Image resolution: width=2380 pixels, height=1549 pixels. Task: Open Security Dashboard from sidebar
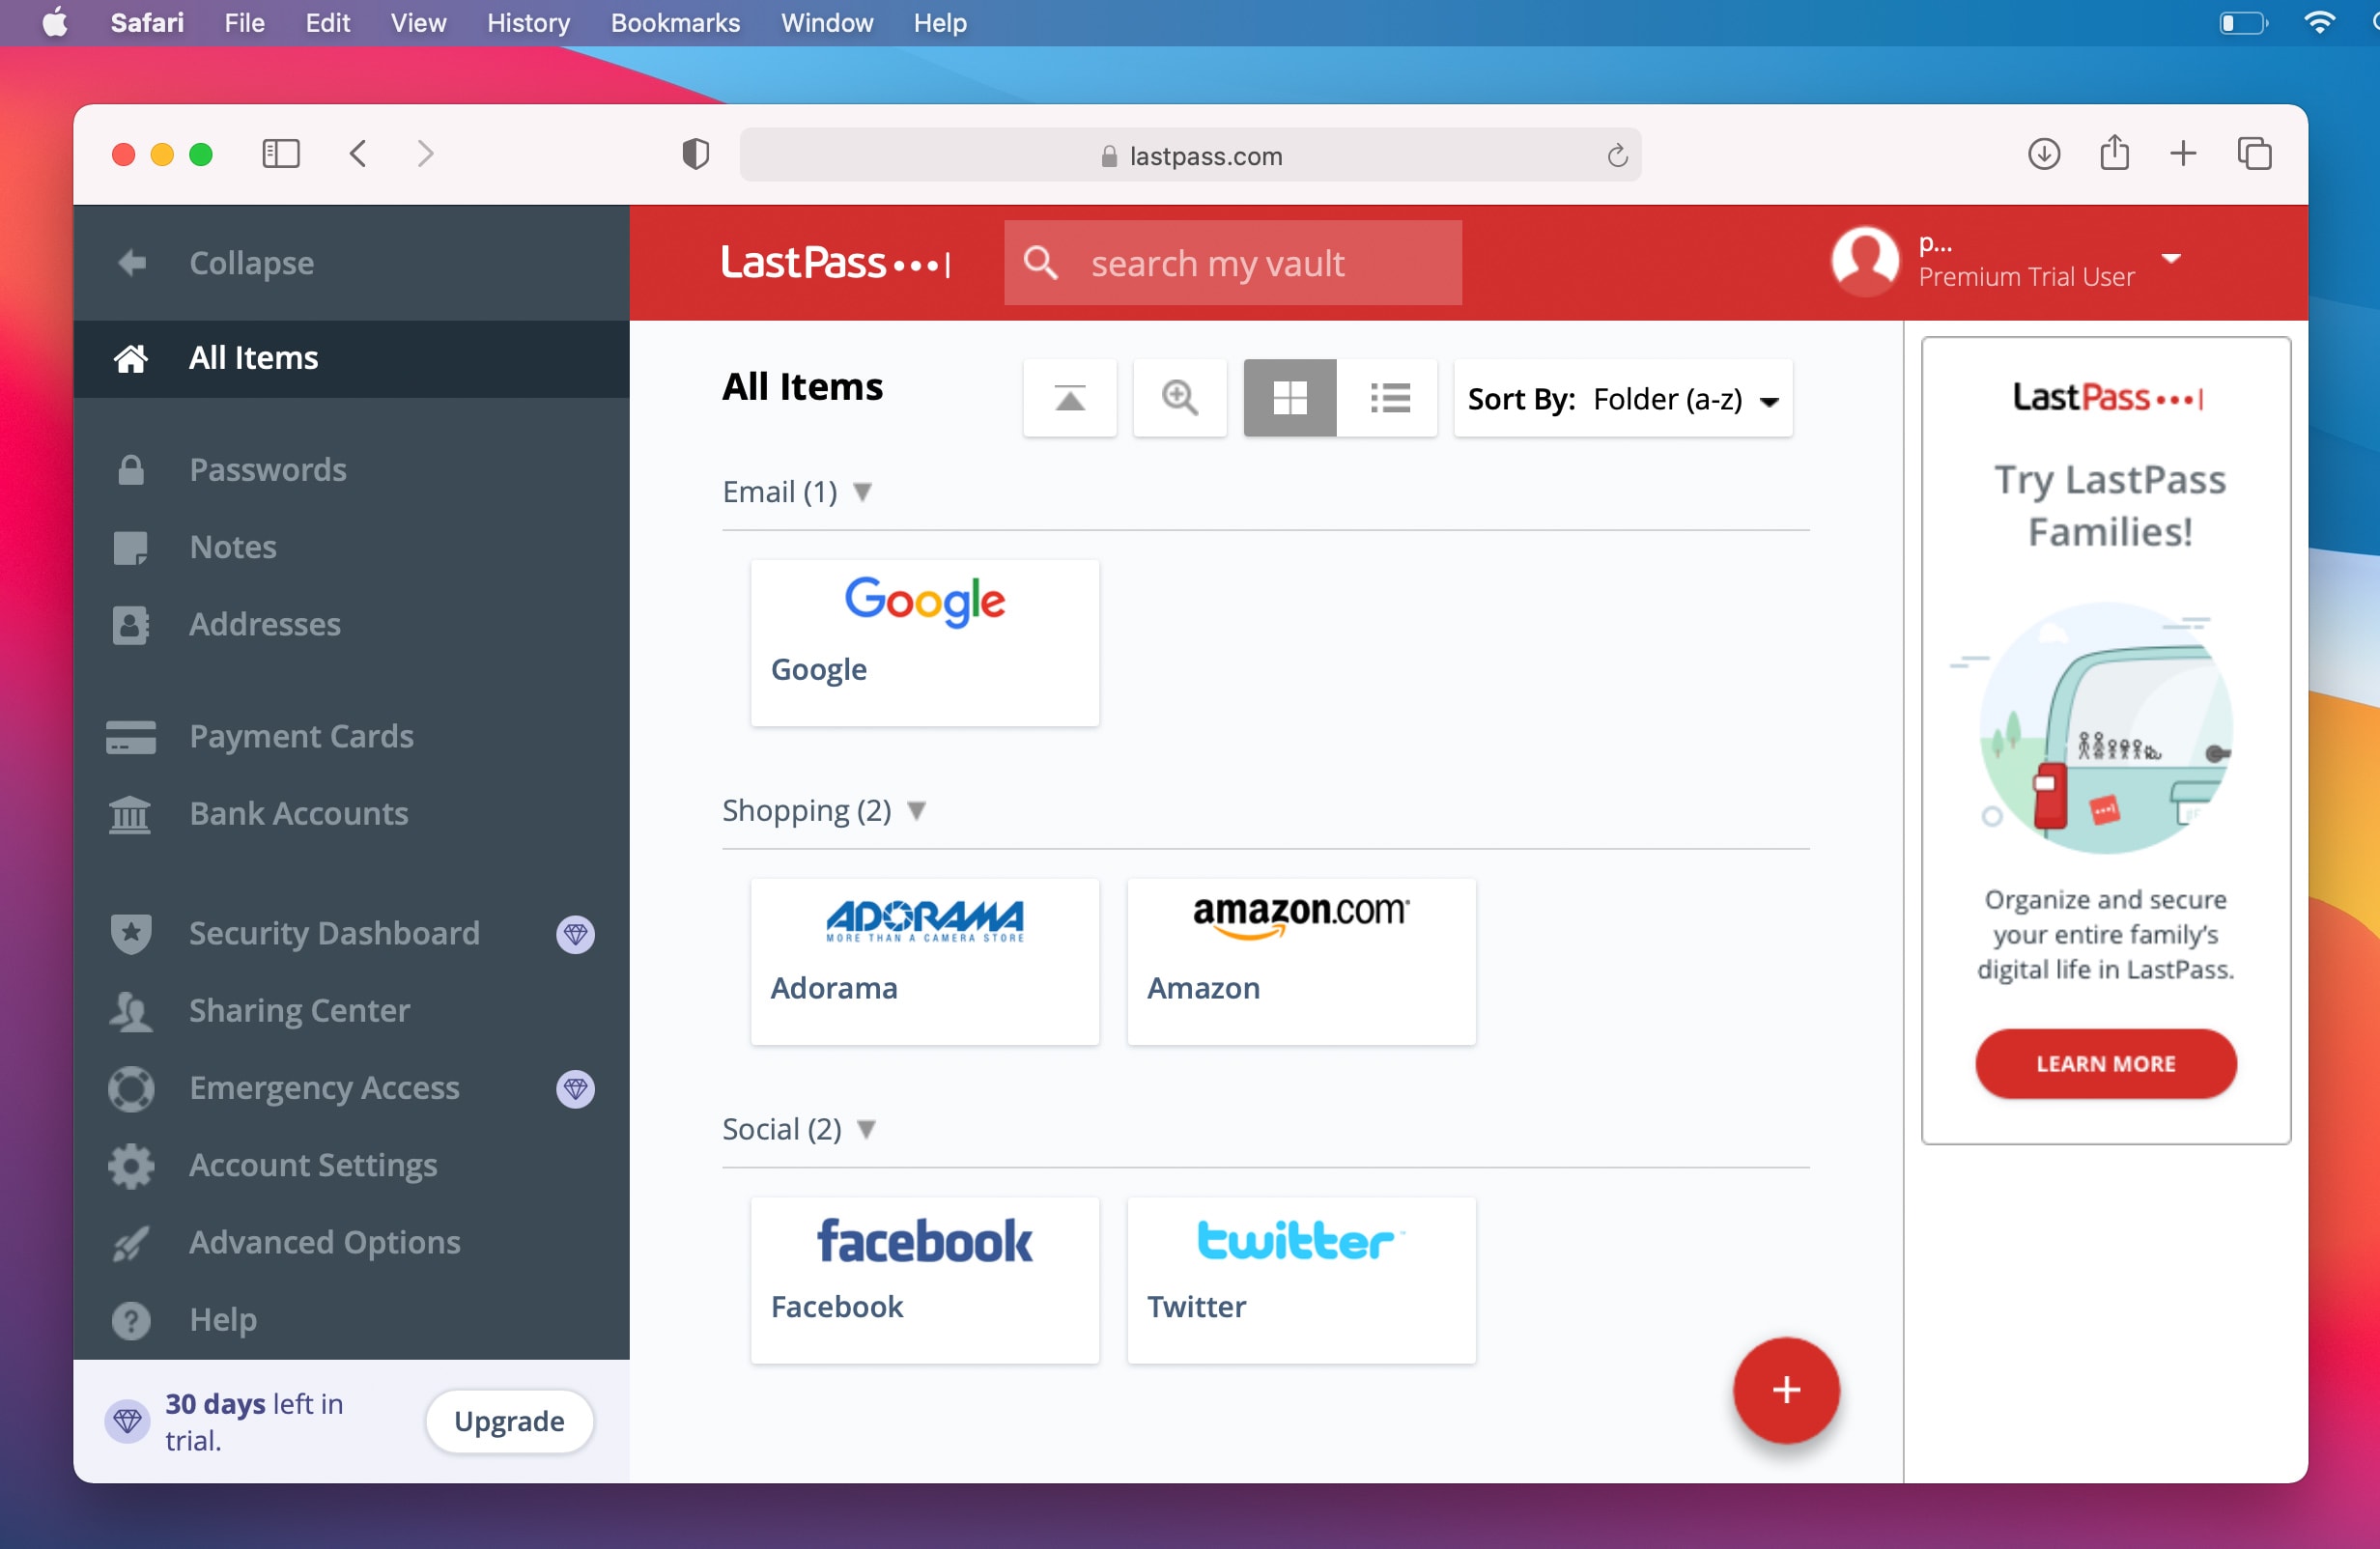333,933
